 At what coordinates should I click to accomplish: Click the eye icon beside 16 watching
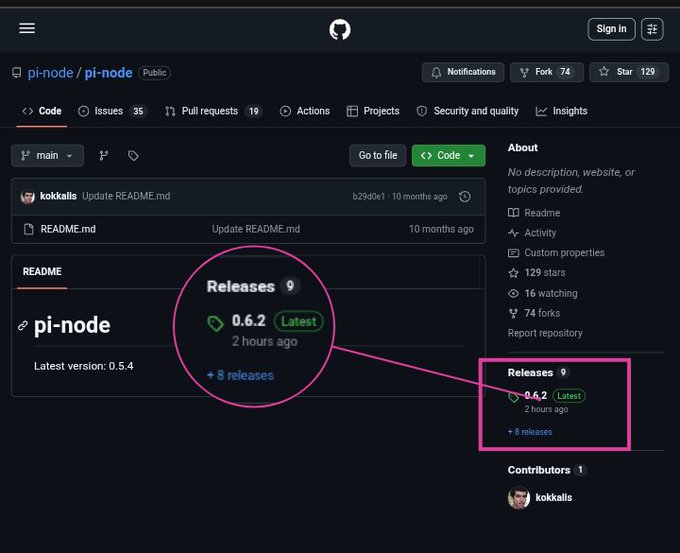[513, 294]
